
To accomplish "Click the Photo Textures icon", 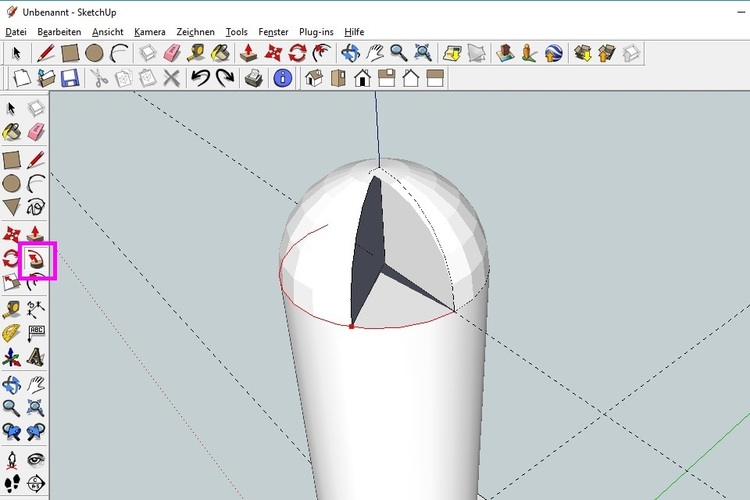I will click(x=529, y=53).
